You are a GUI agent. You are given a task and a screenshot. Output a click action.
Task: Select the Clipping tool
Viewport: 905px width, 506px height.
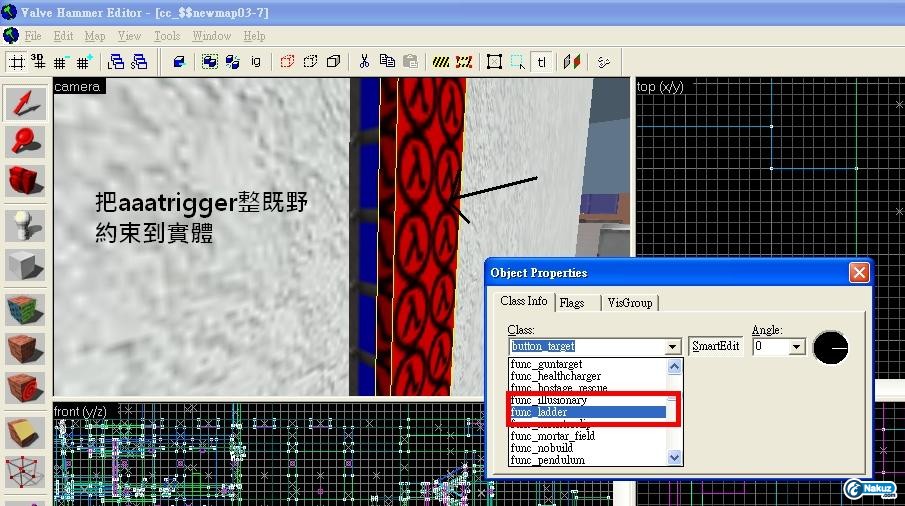coord(25,432)
